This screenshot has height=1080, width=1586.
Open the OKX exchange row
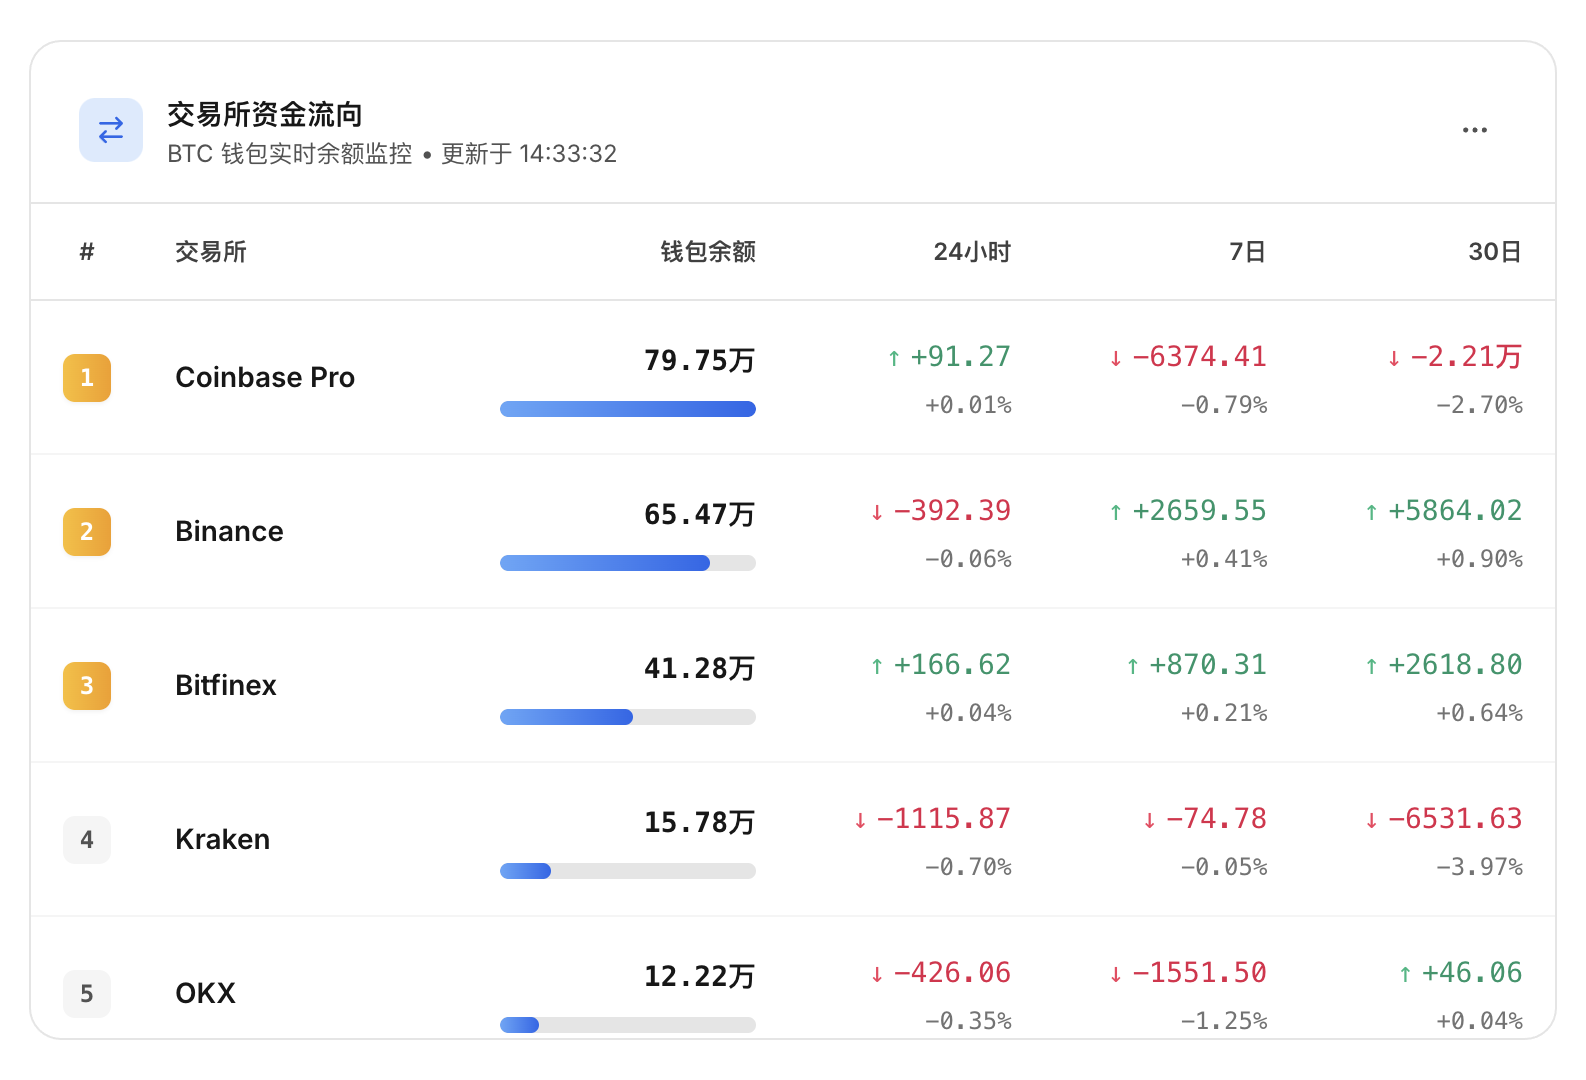click(x=793, y=978)
